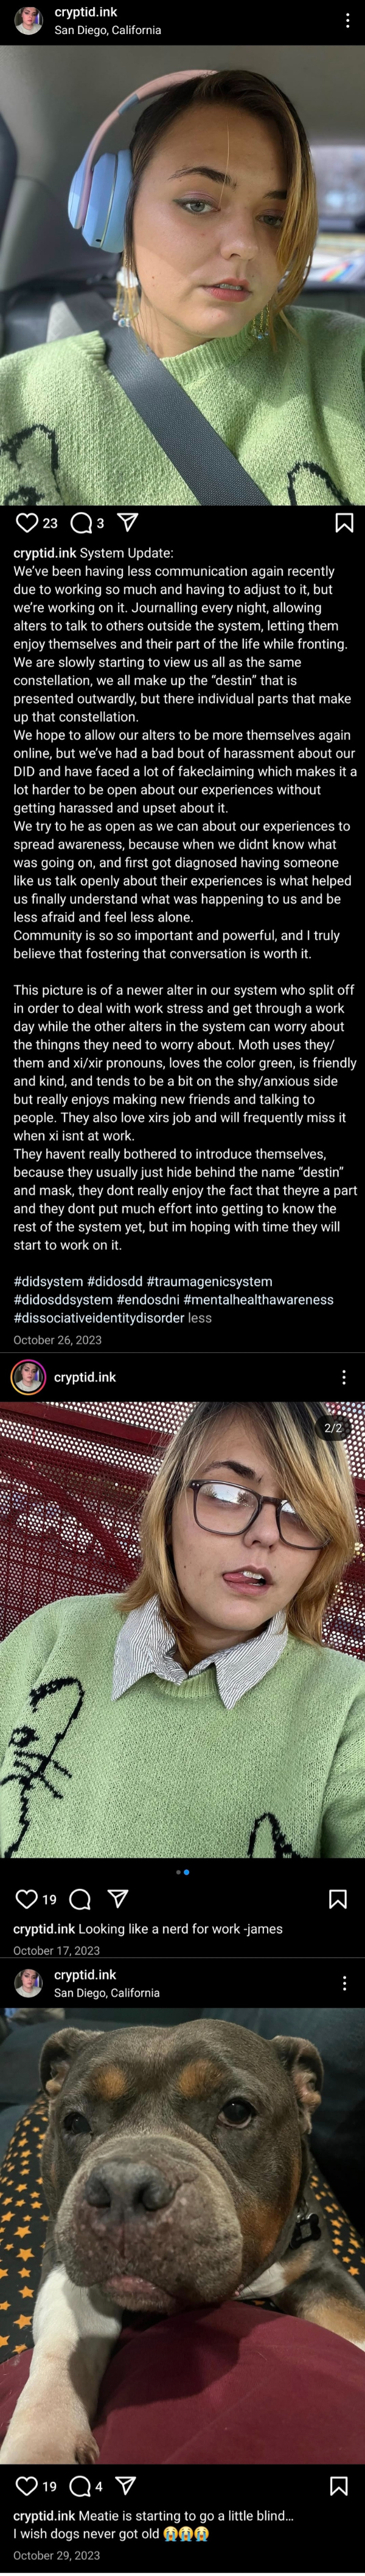
Task: Like the Meatie dog post
Action: 27,2485
